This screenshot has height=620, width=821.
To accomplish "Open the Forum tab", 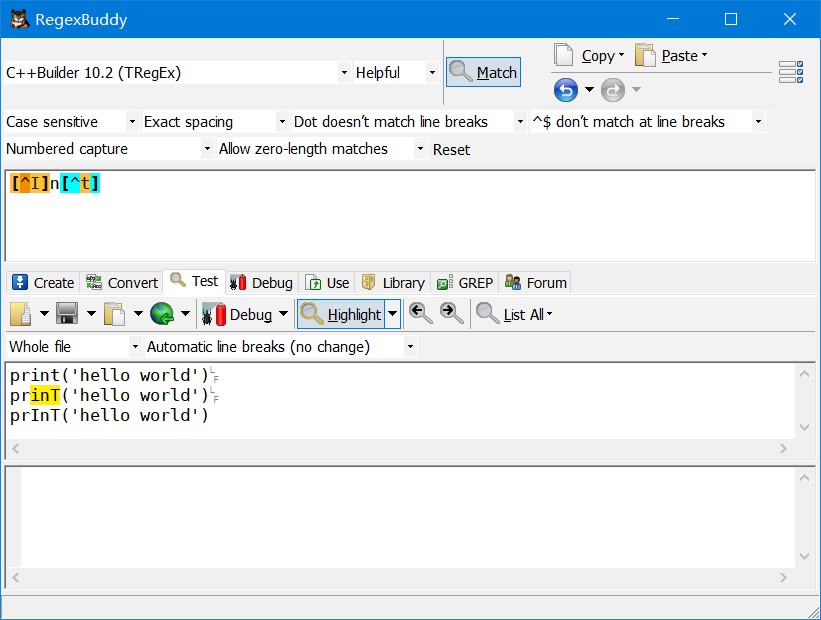I will coord(535,283).
